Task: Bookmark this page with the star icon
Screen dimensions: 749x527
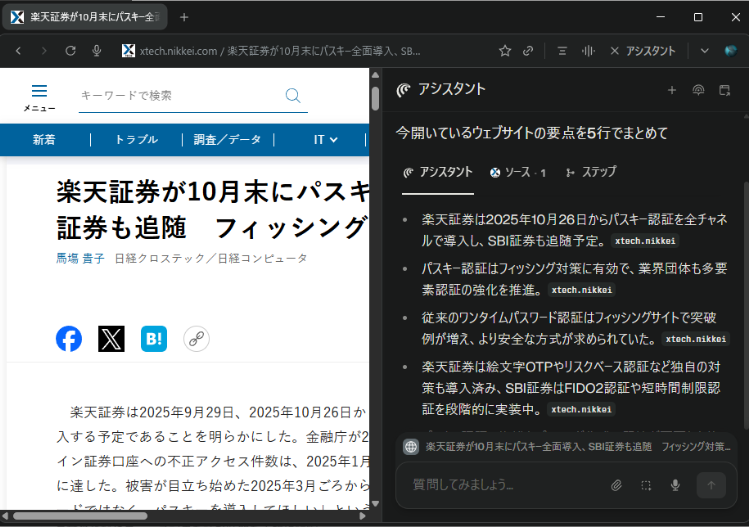Action: coord(505,51)
